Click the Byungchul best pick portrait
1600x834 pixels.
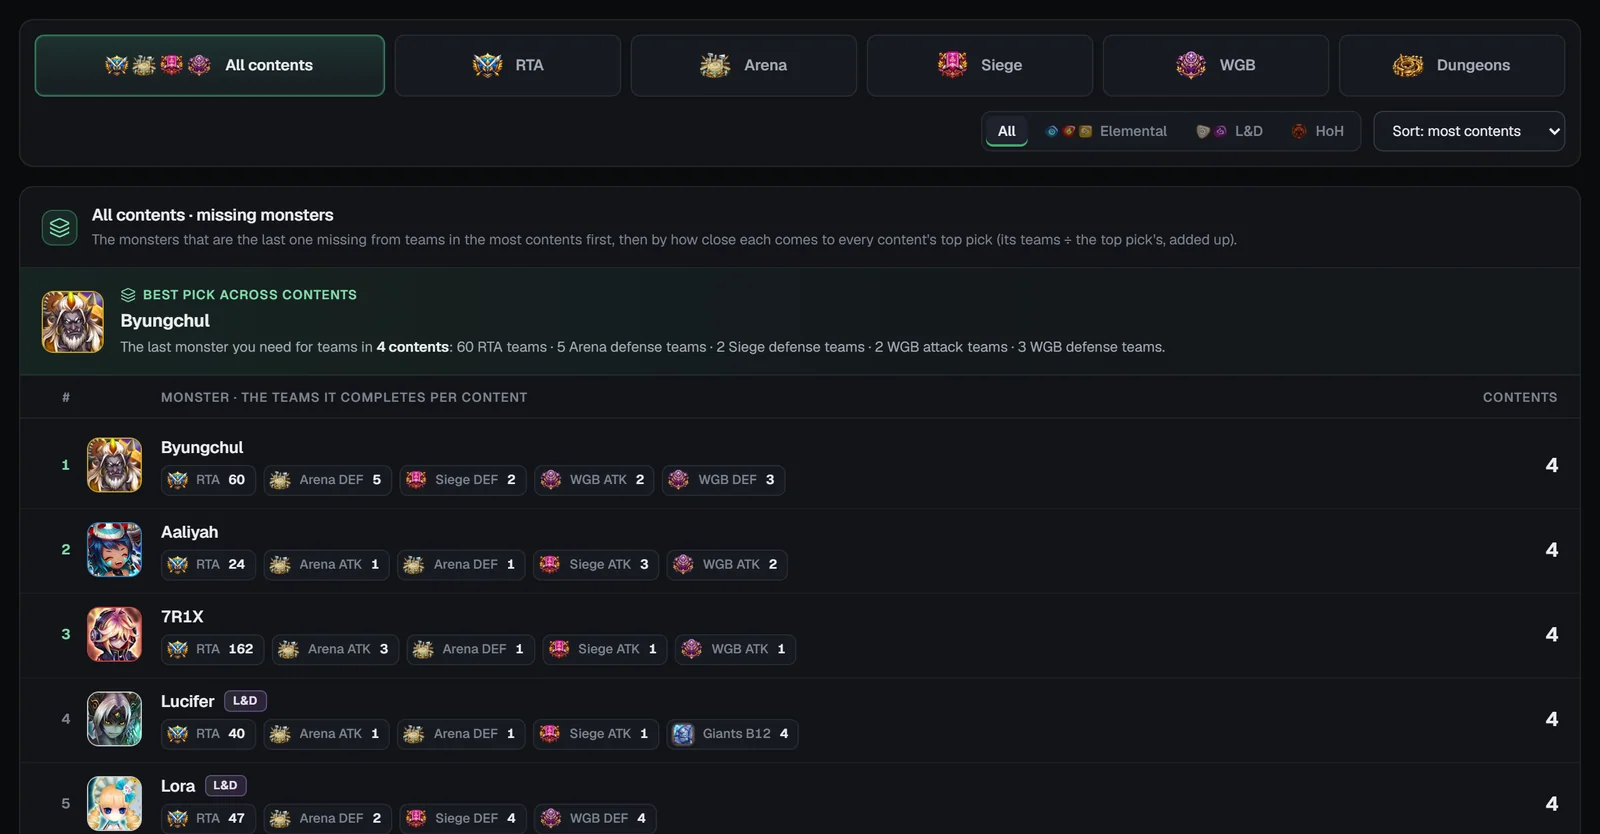pos(72,322)
